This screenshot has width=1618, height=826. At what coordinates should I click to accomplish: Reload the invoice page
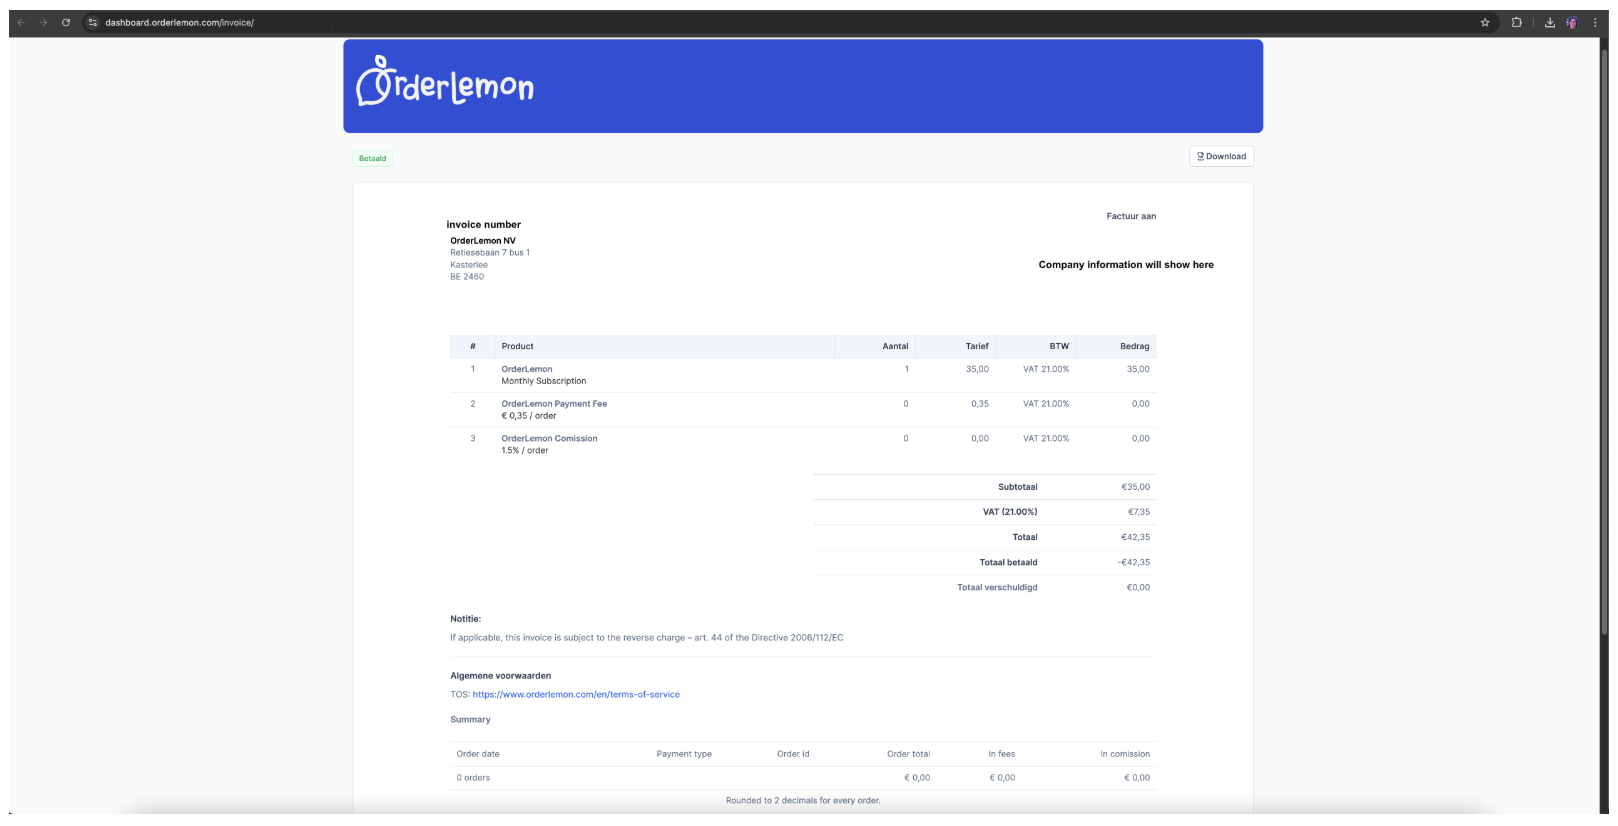point(66,22)
